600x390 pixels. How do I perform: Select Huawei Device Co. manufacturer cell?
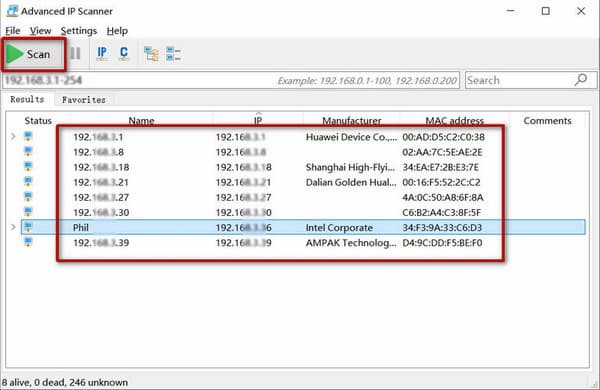coord(351,137)
